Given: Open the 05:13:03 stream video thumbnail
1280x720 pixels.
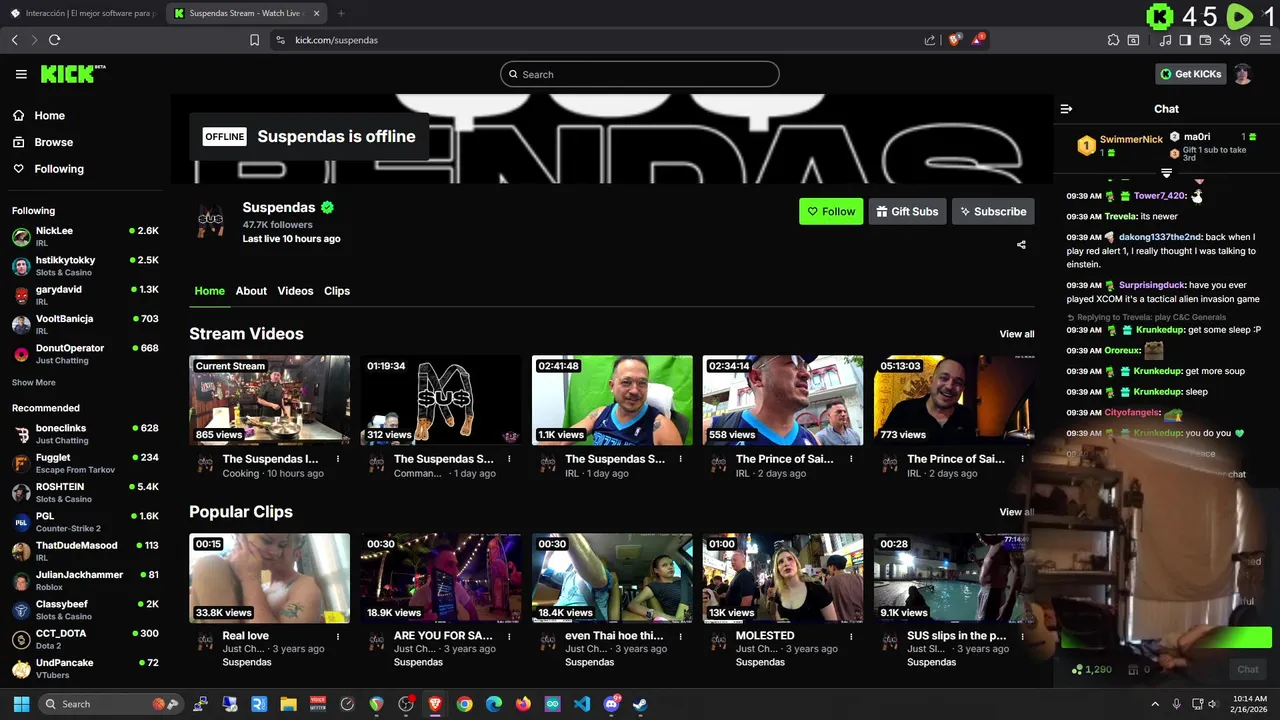Looking at the screenshot, I should coord(954,400).
